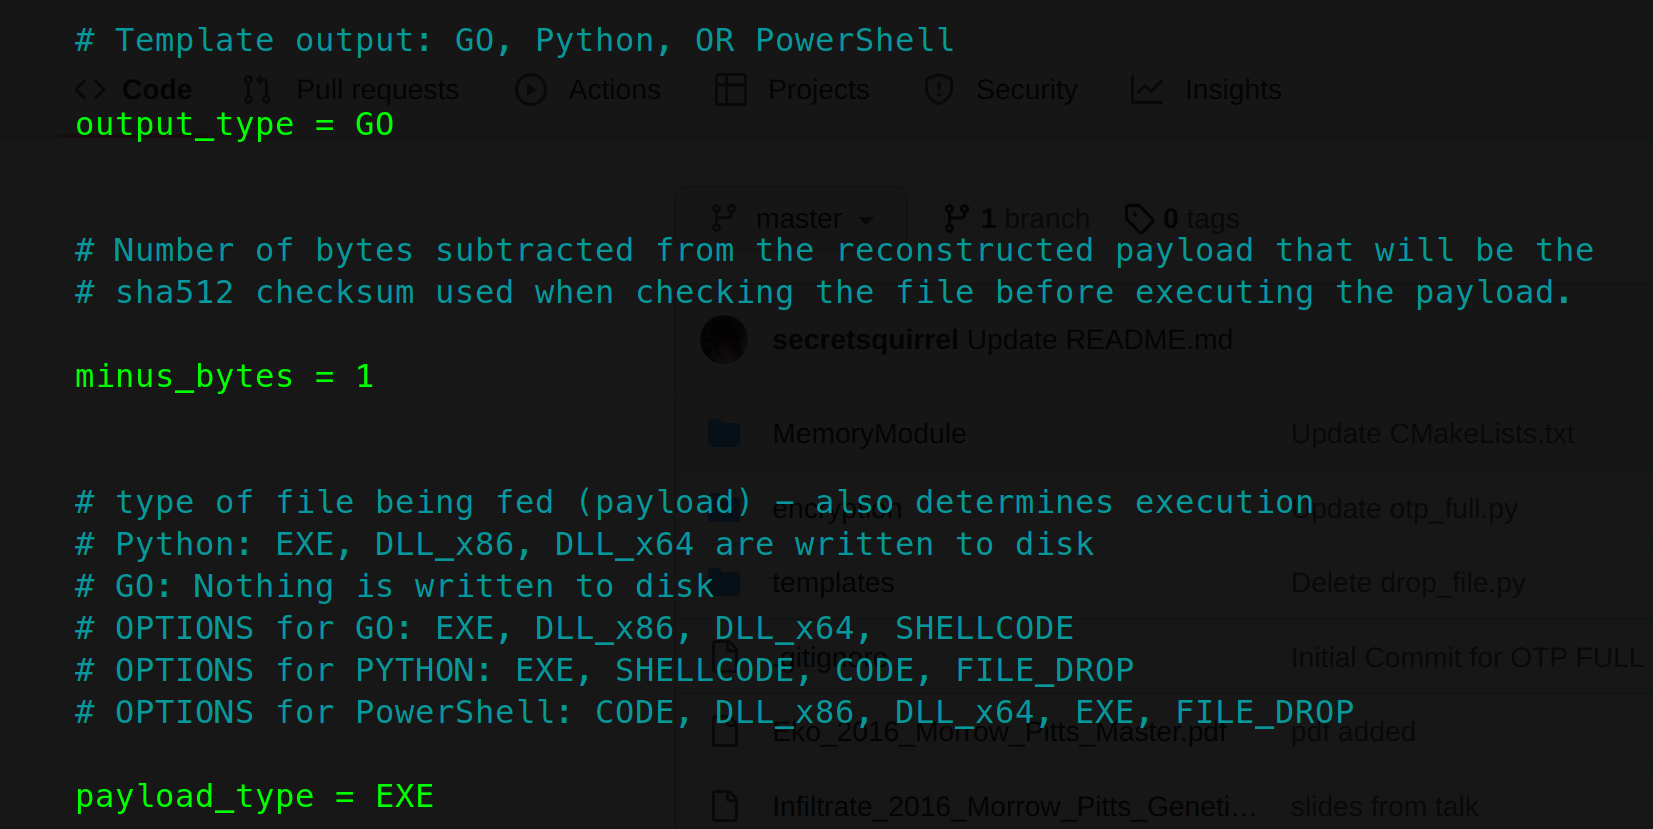This screenshot has width=1653, height=829.
Task: Open the master branch dropdown
Action: click(x=791, y=218)
